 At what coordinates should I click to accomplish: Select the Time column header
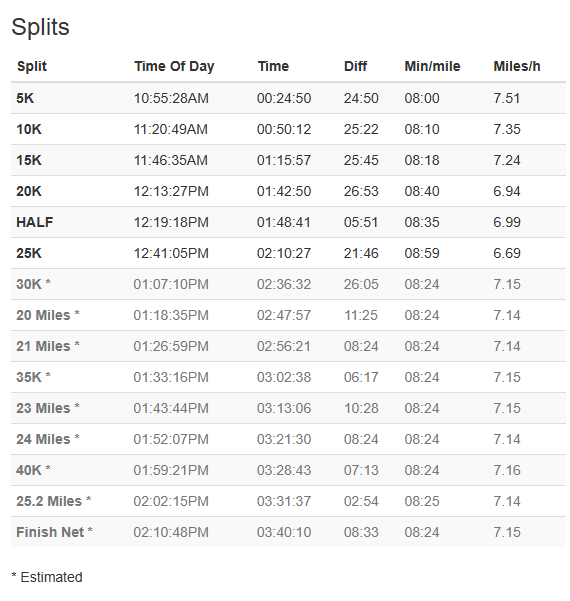[273, 66]
